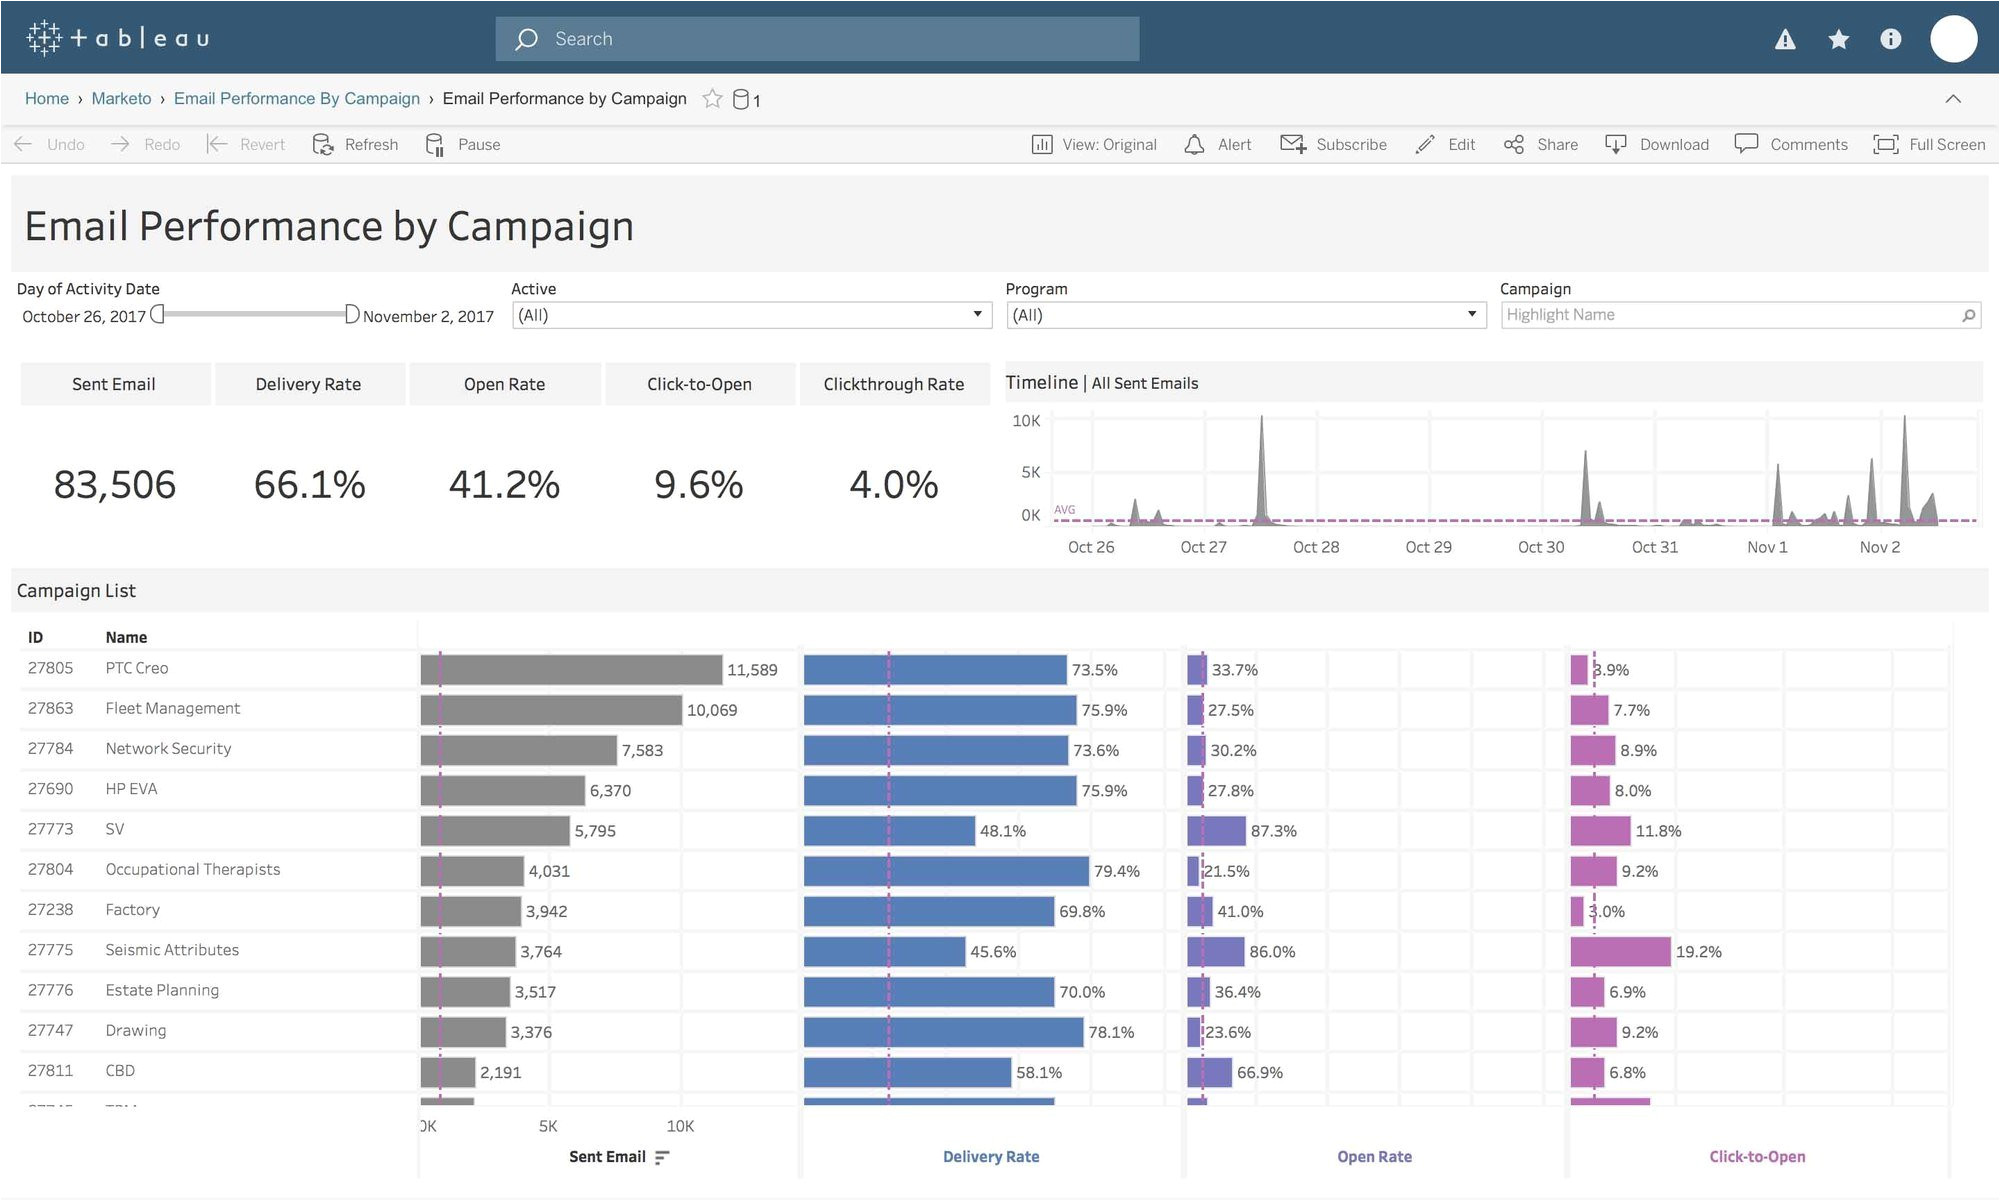This screenshot has width=2000, height=1201.
Task: Open the data sources cylinder icon
Action: point(741,99)
